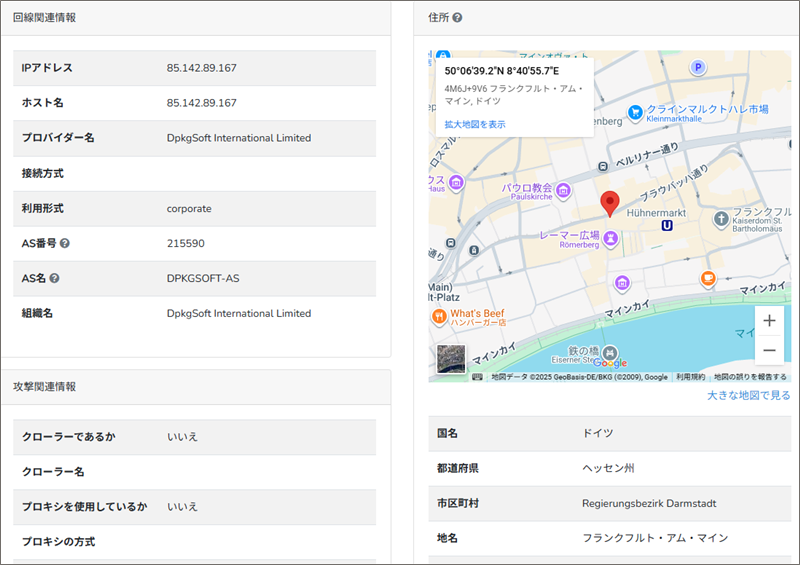Click the keyboard shortcuts icon on map
The height and width of the screenshot is (565, 800).
click(478, 377)
